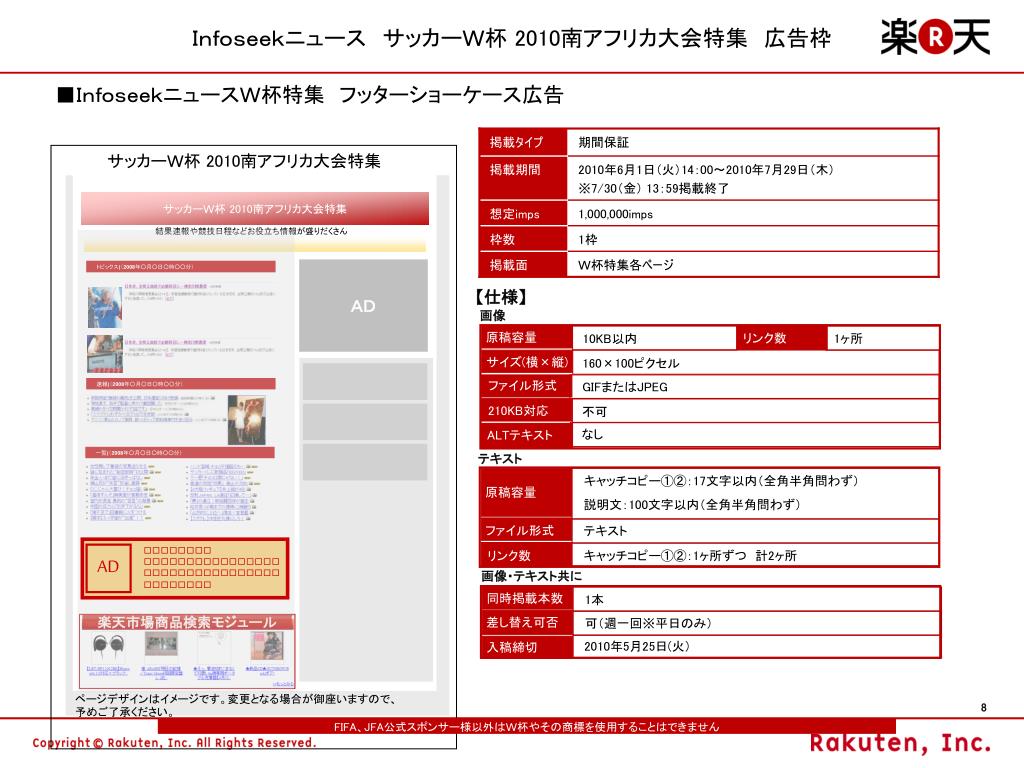The width and height of the screenshot is (1024, 768).
Task: Click the テキスト file format value
Action: tap(605, 530)
